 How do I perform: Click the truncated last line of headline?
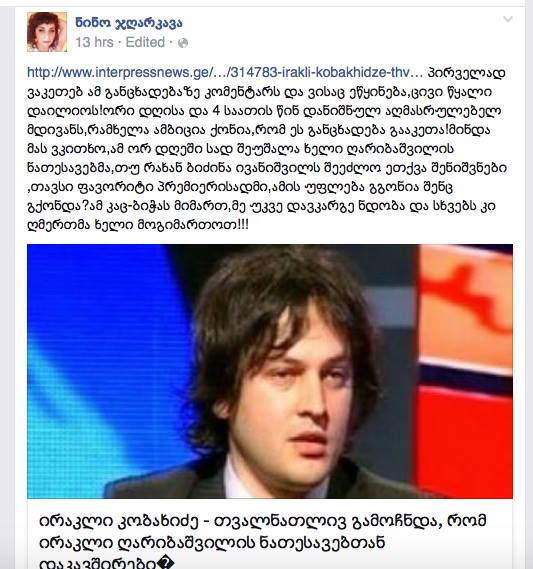[106, 563]
